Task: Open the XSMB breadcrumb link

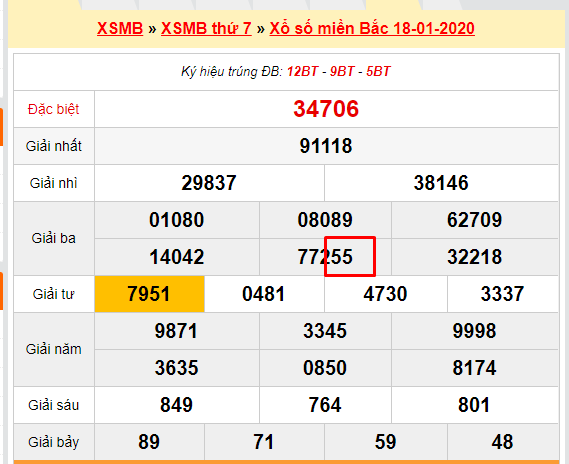Action: coord(120,28)
